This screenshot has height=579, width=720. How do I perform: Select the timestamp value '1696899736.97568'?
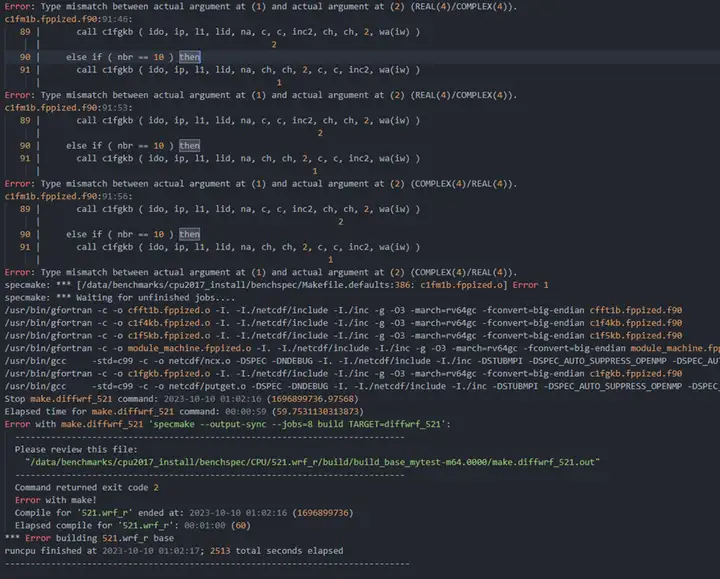[313, 399]
